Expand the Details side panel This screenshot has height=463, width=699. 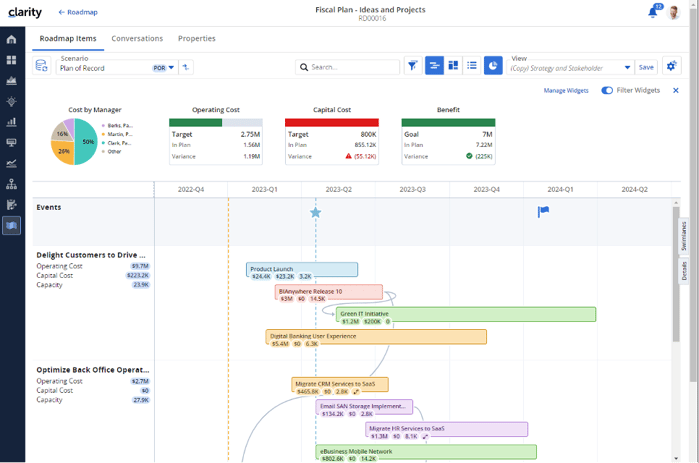685,270
